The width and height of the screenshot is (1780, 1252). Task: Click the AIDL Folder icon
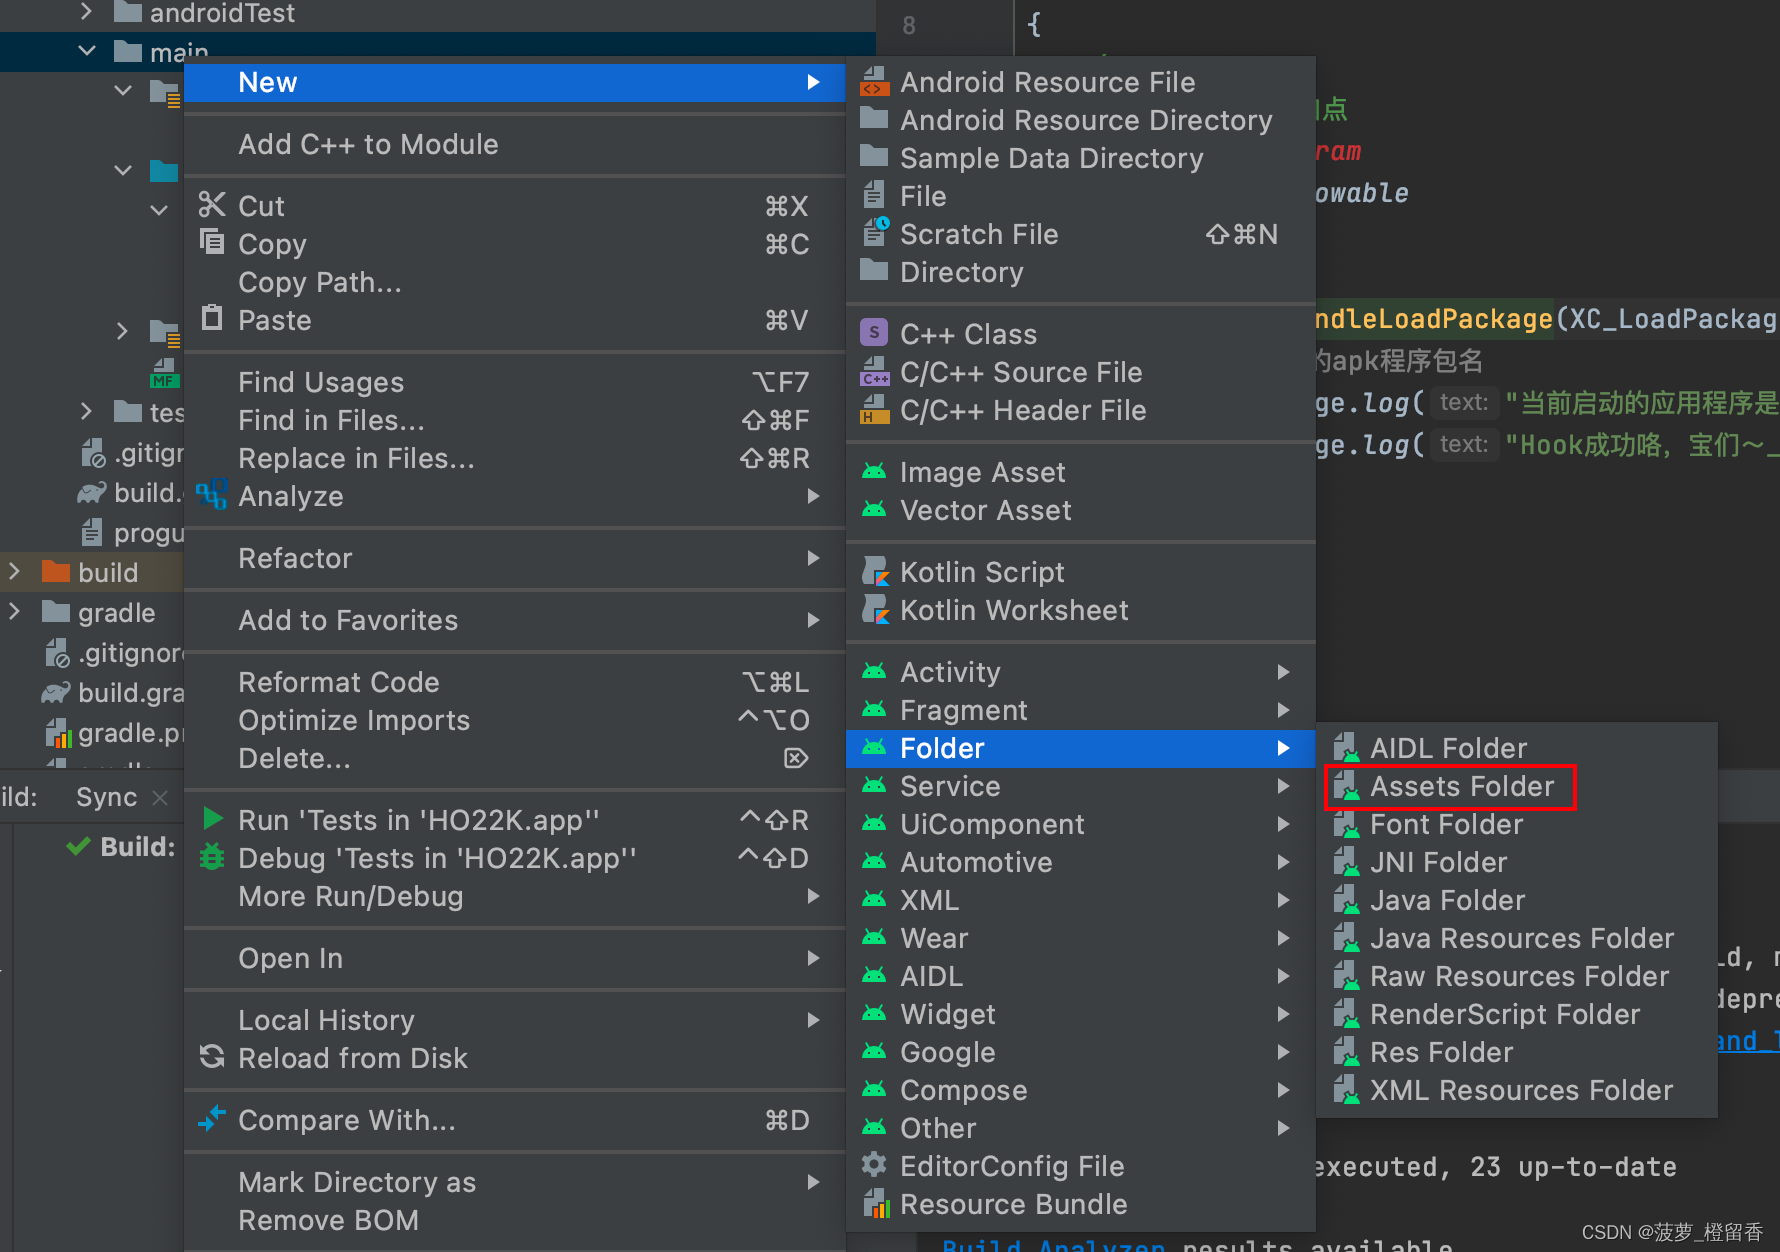pos(1347,748)
